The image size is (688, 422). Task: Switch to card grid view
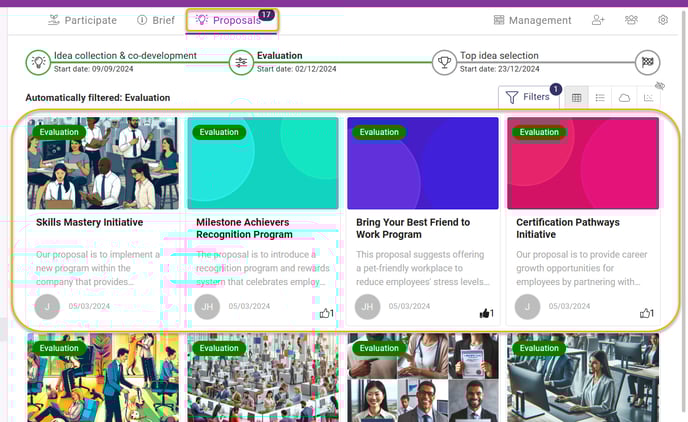(577, 97)
